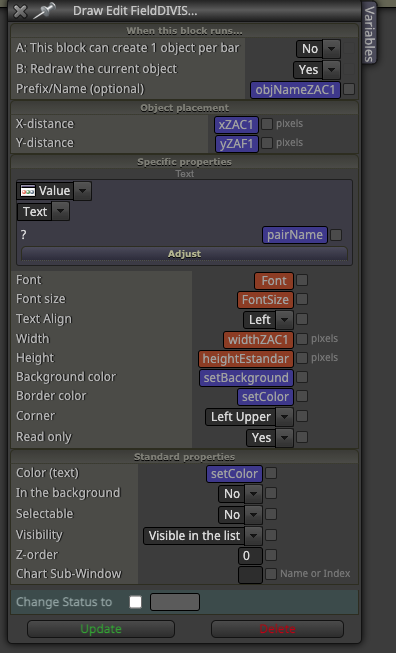Enable the Change Status to checkbox

click(135, 602)
